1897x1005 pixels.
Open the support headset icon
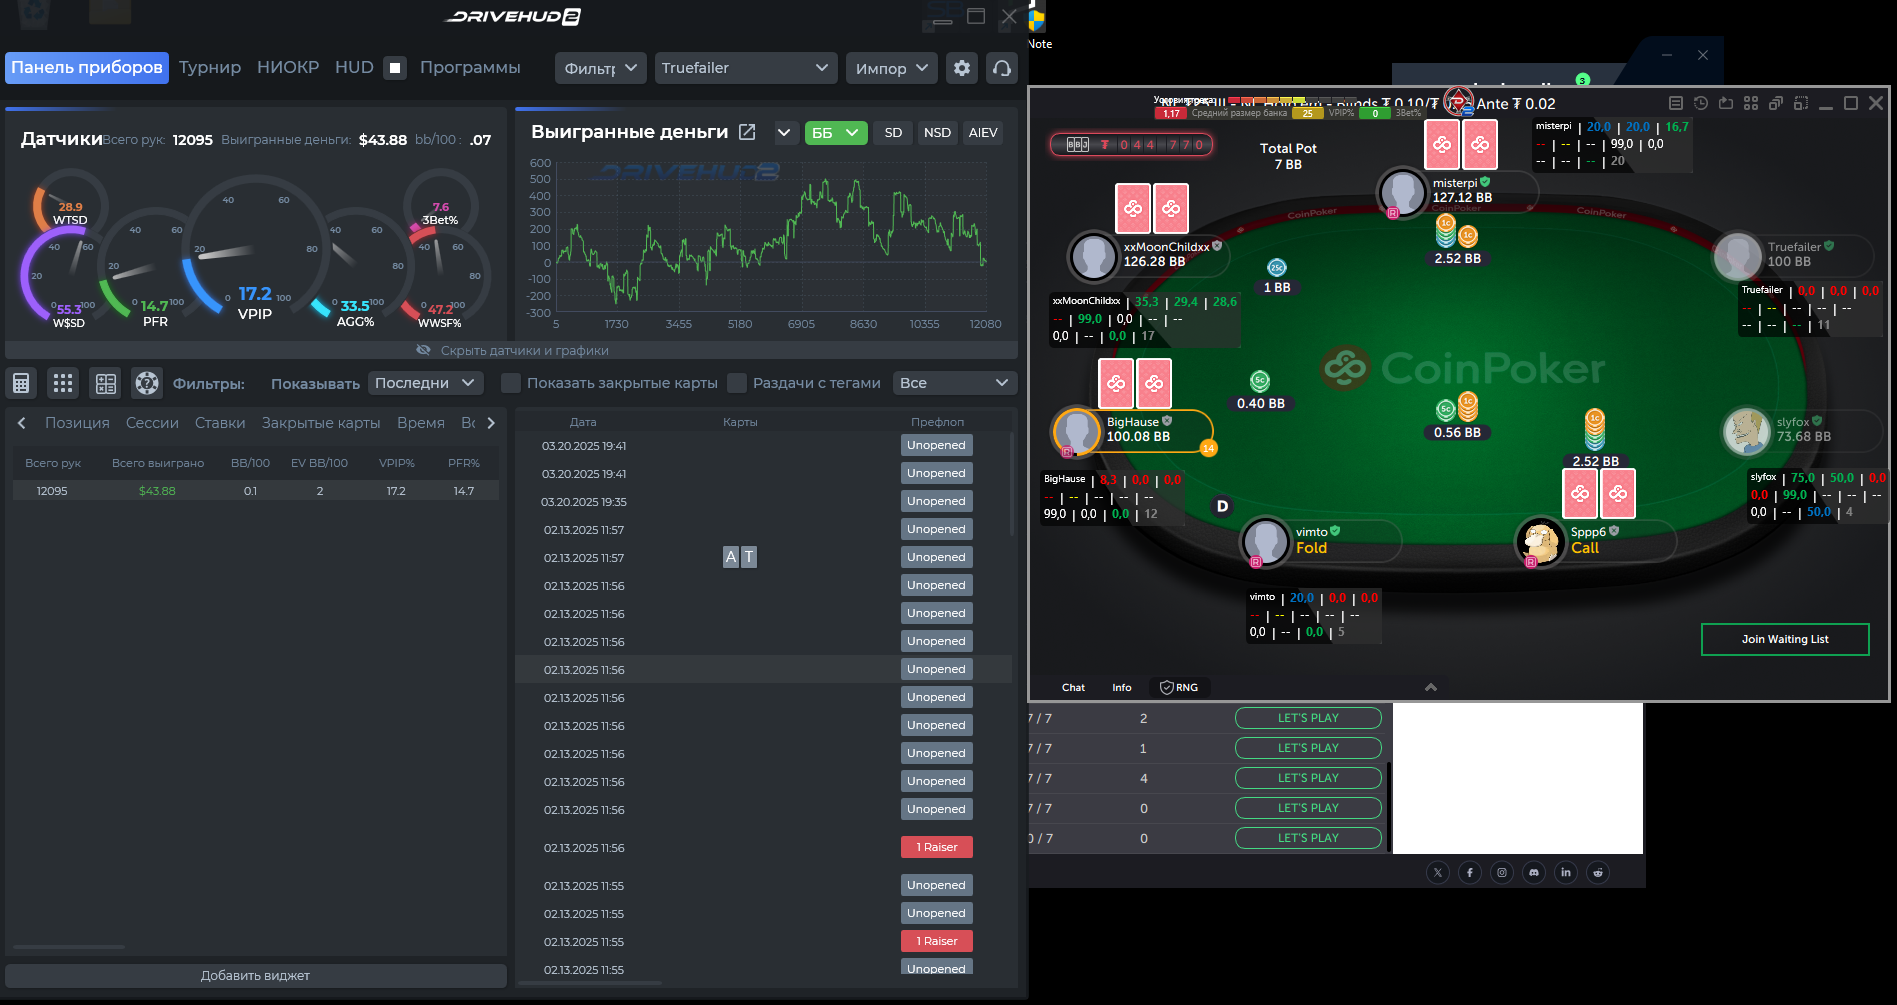pos(1002,68)
